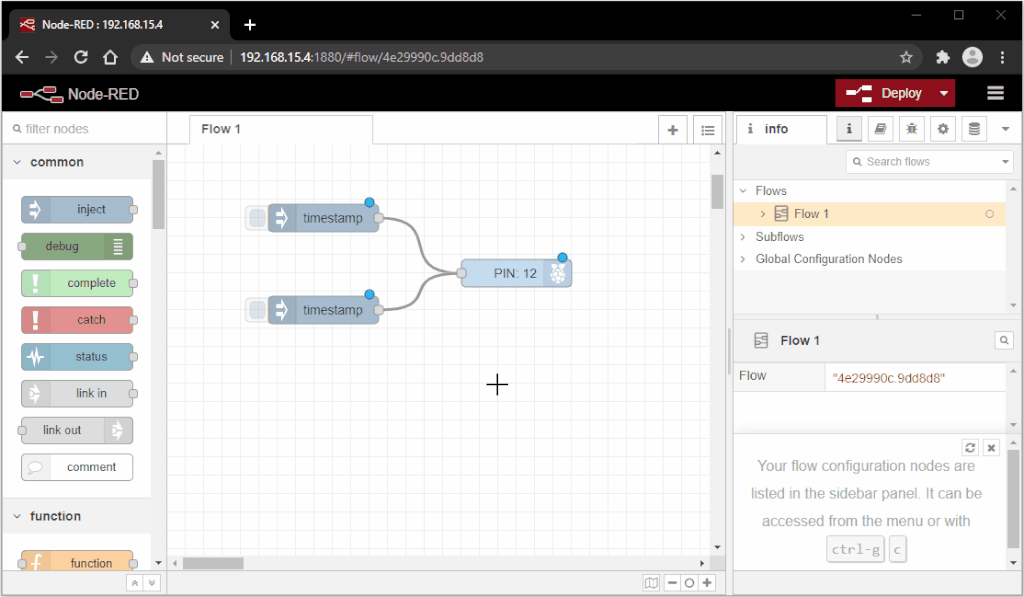This screenshot has width=1024, height=597.
Task: Select the upper timestamp node
Action: click(x=323, y=218)
